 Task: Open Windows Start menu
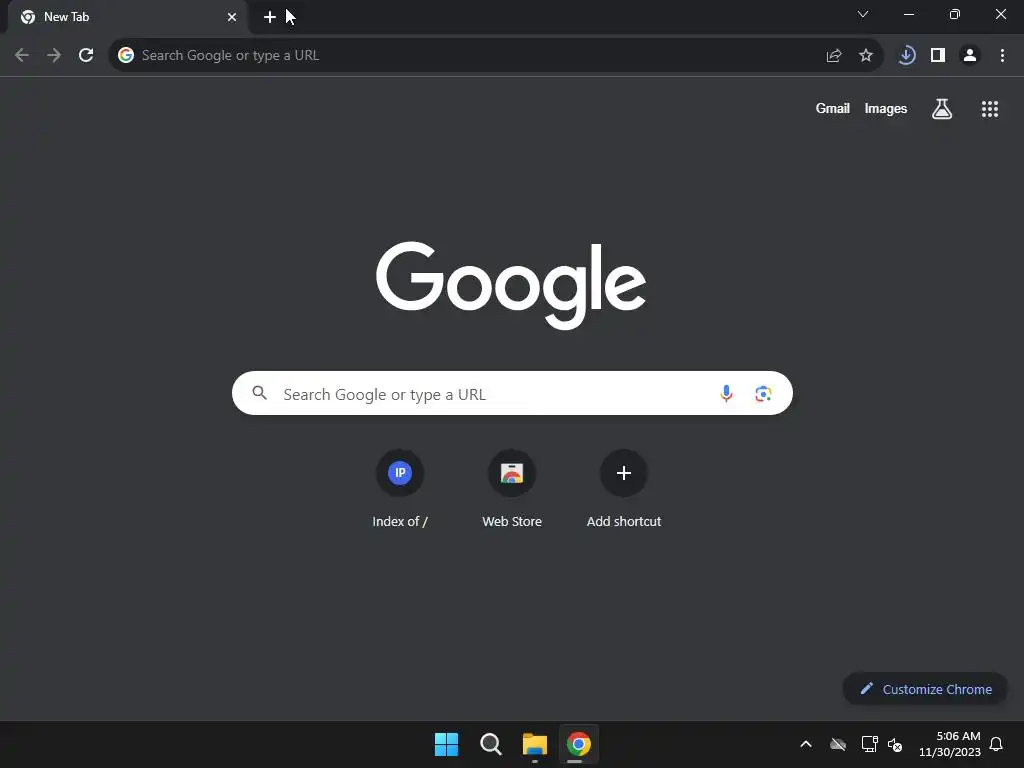(x=447, y=744)
